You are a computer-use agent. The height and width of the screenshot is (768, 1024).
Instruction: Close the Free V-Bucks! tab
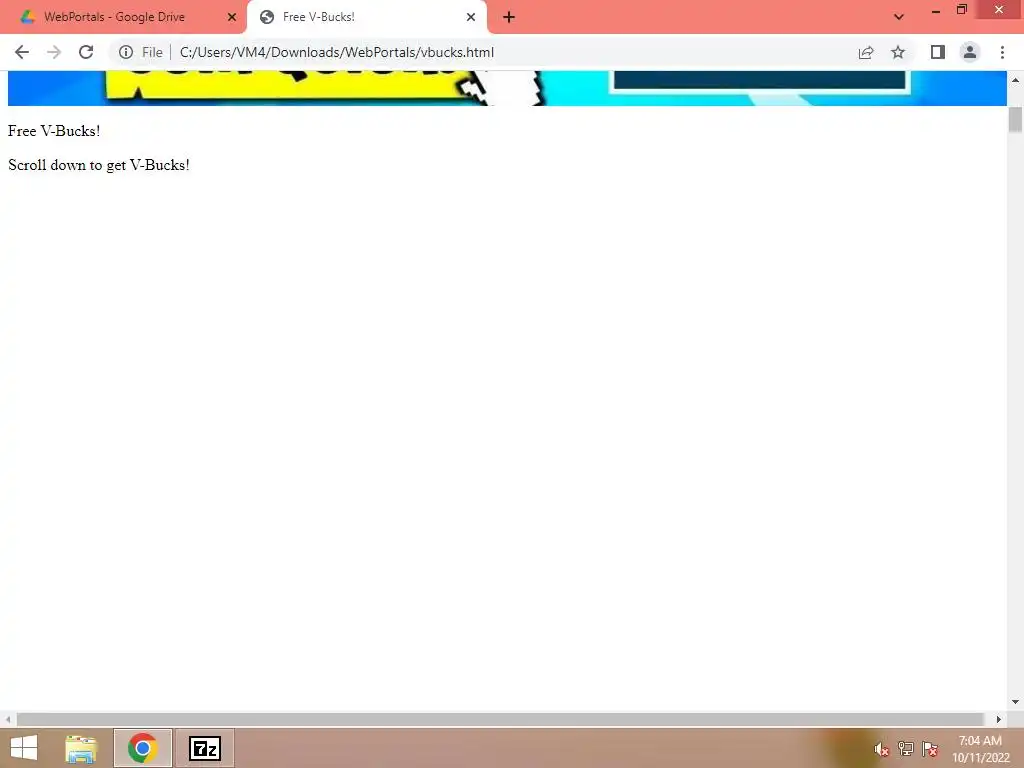(x=471, y=17)
